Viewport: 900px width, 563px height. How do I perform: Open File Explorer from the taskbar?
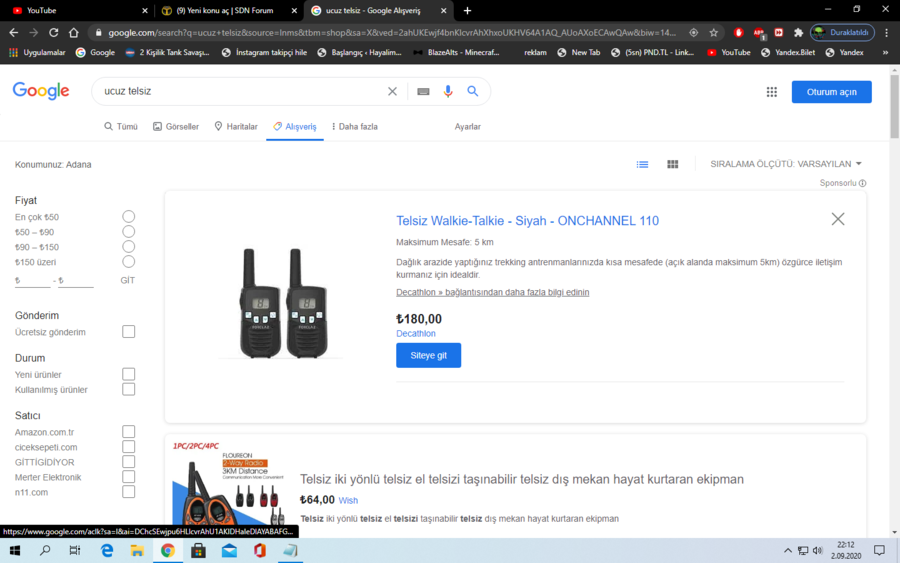[137, 551]
